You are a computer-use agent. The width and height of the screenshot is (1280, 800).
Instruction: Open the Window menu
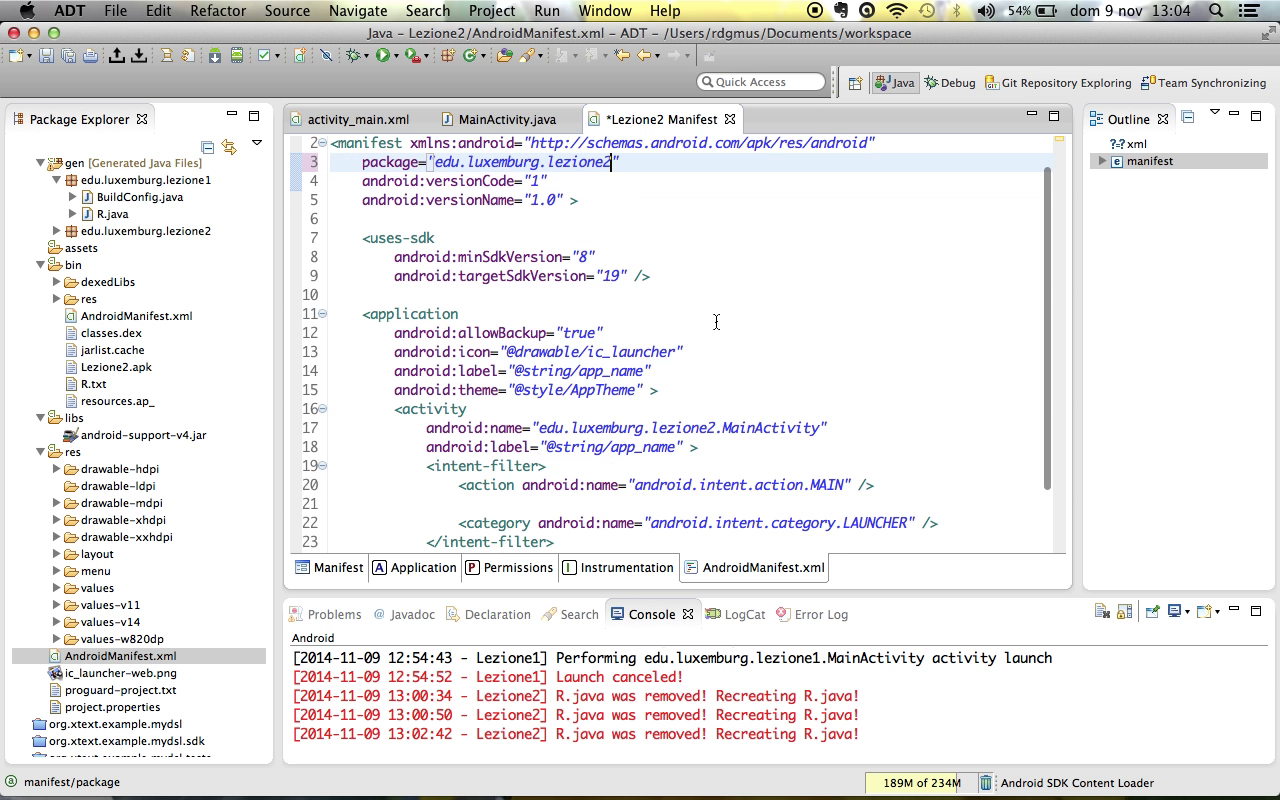tap(605, 11)
